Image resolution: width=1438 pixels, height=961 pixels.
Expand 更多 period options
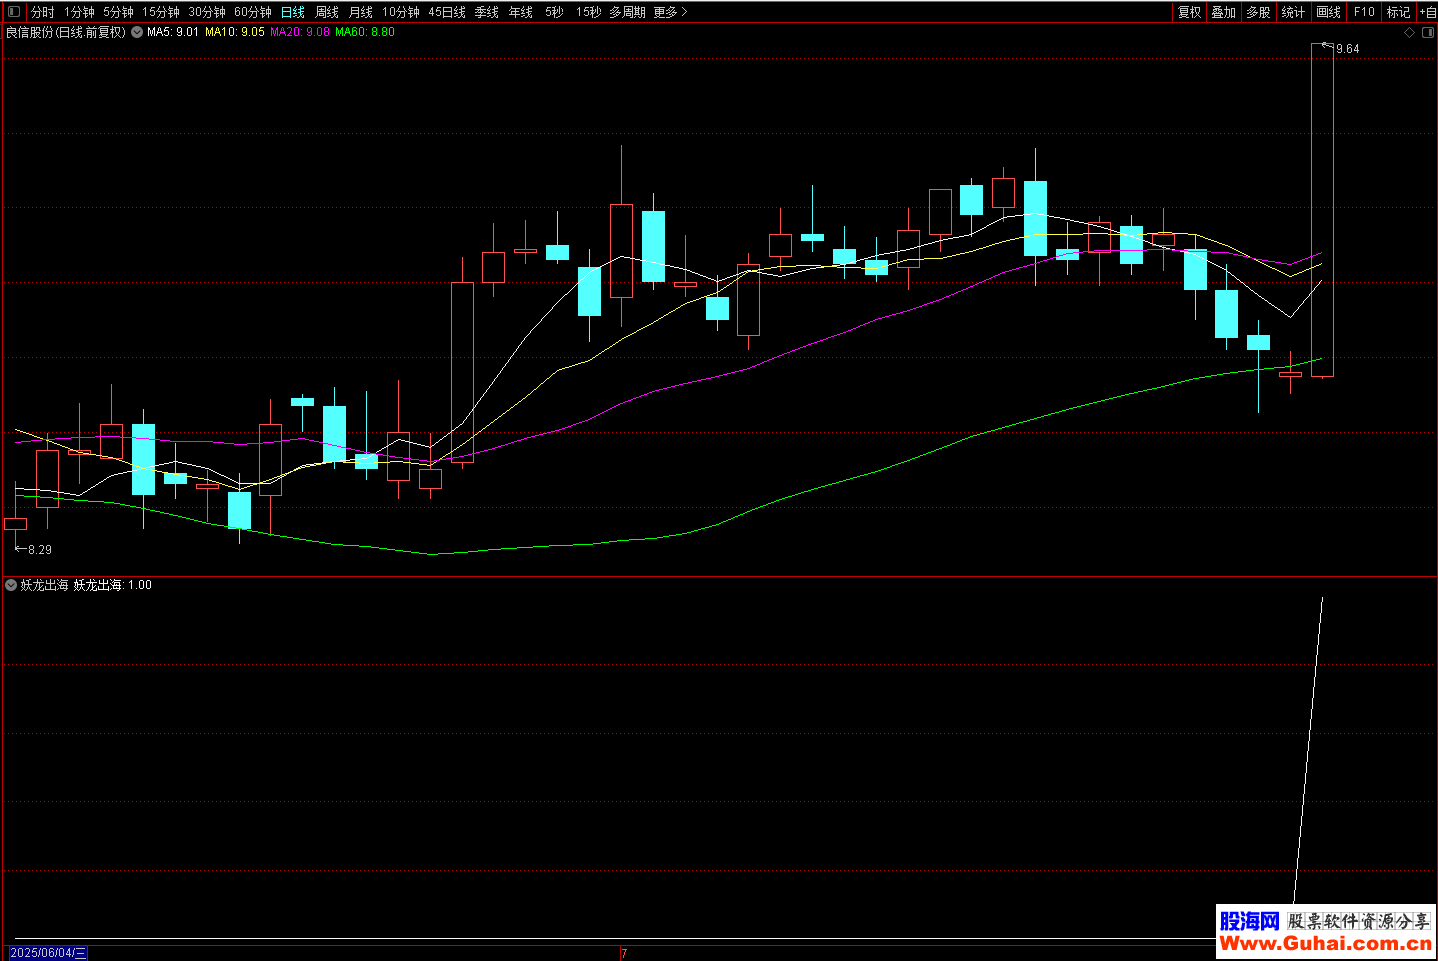(671, 12)
